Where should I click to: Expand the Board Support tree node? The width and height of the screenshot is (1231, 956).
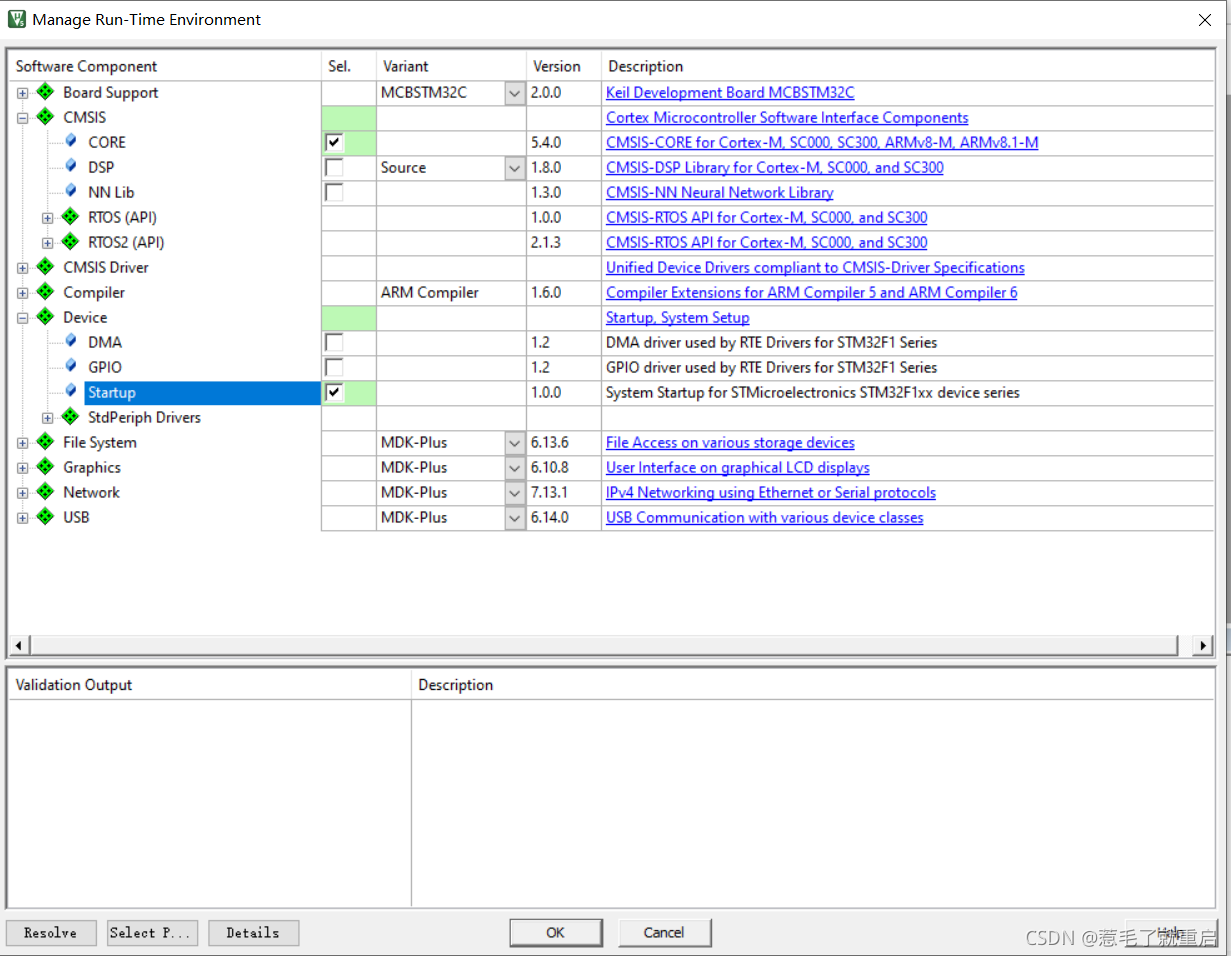[22, 93]
